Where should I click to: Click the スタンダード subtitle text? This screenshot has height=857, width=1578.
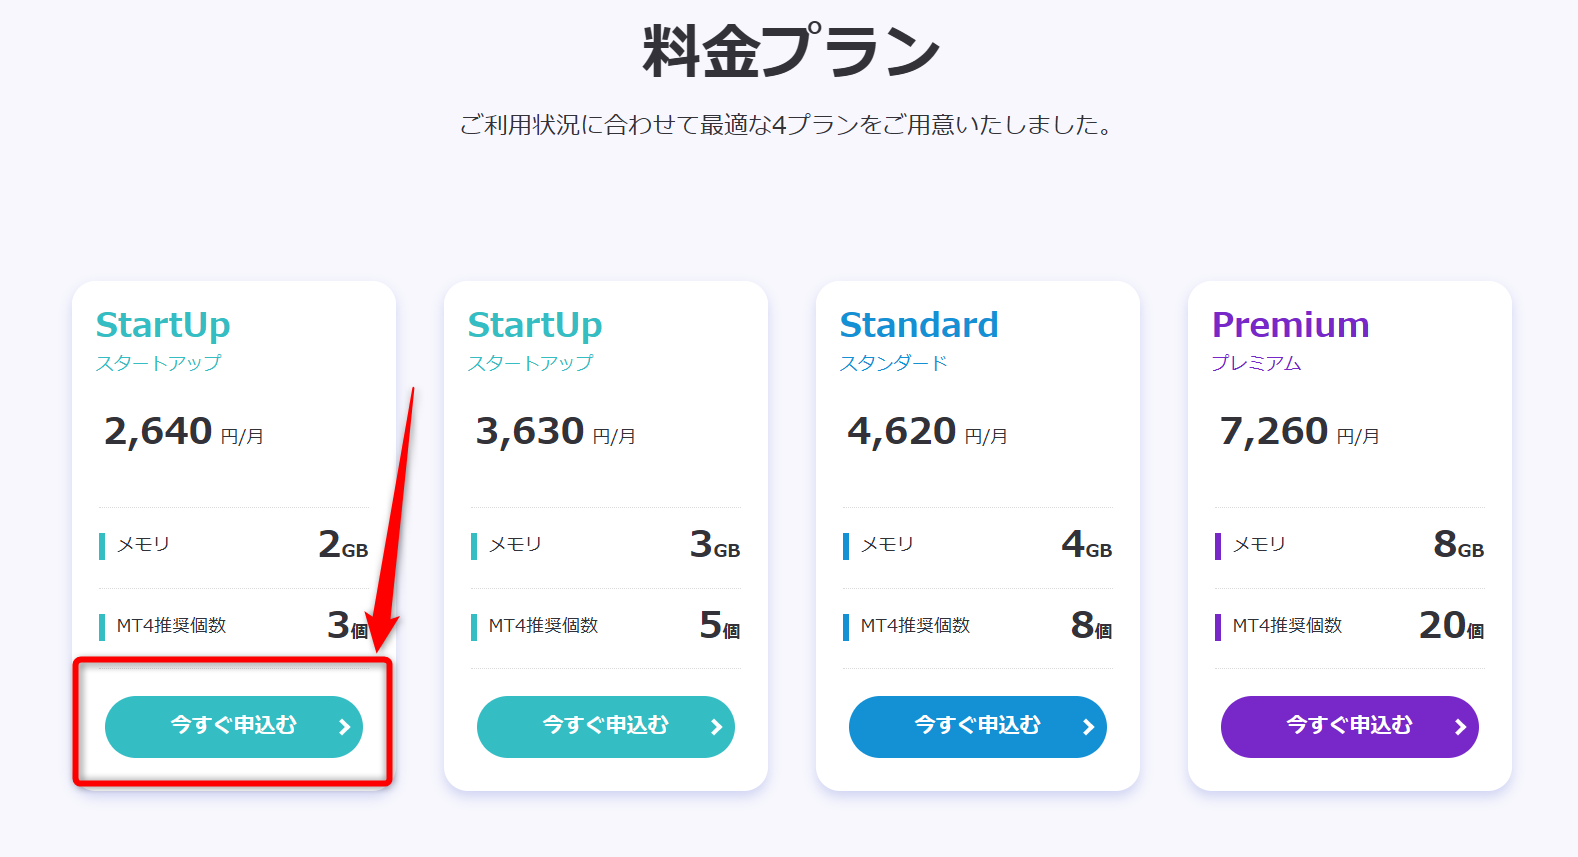click(893, 363)
